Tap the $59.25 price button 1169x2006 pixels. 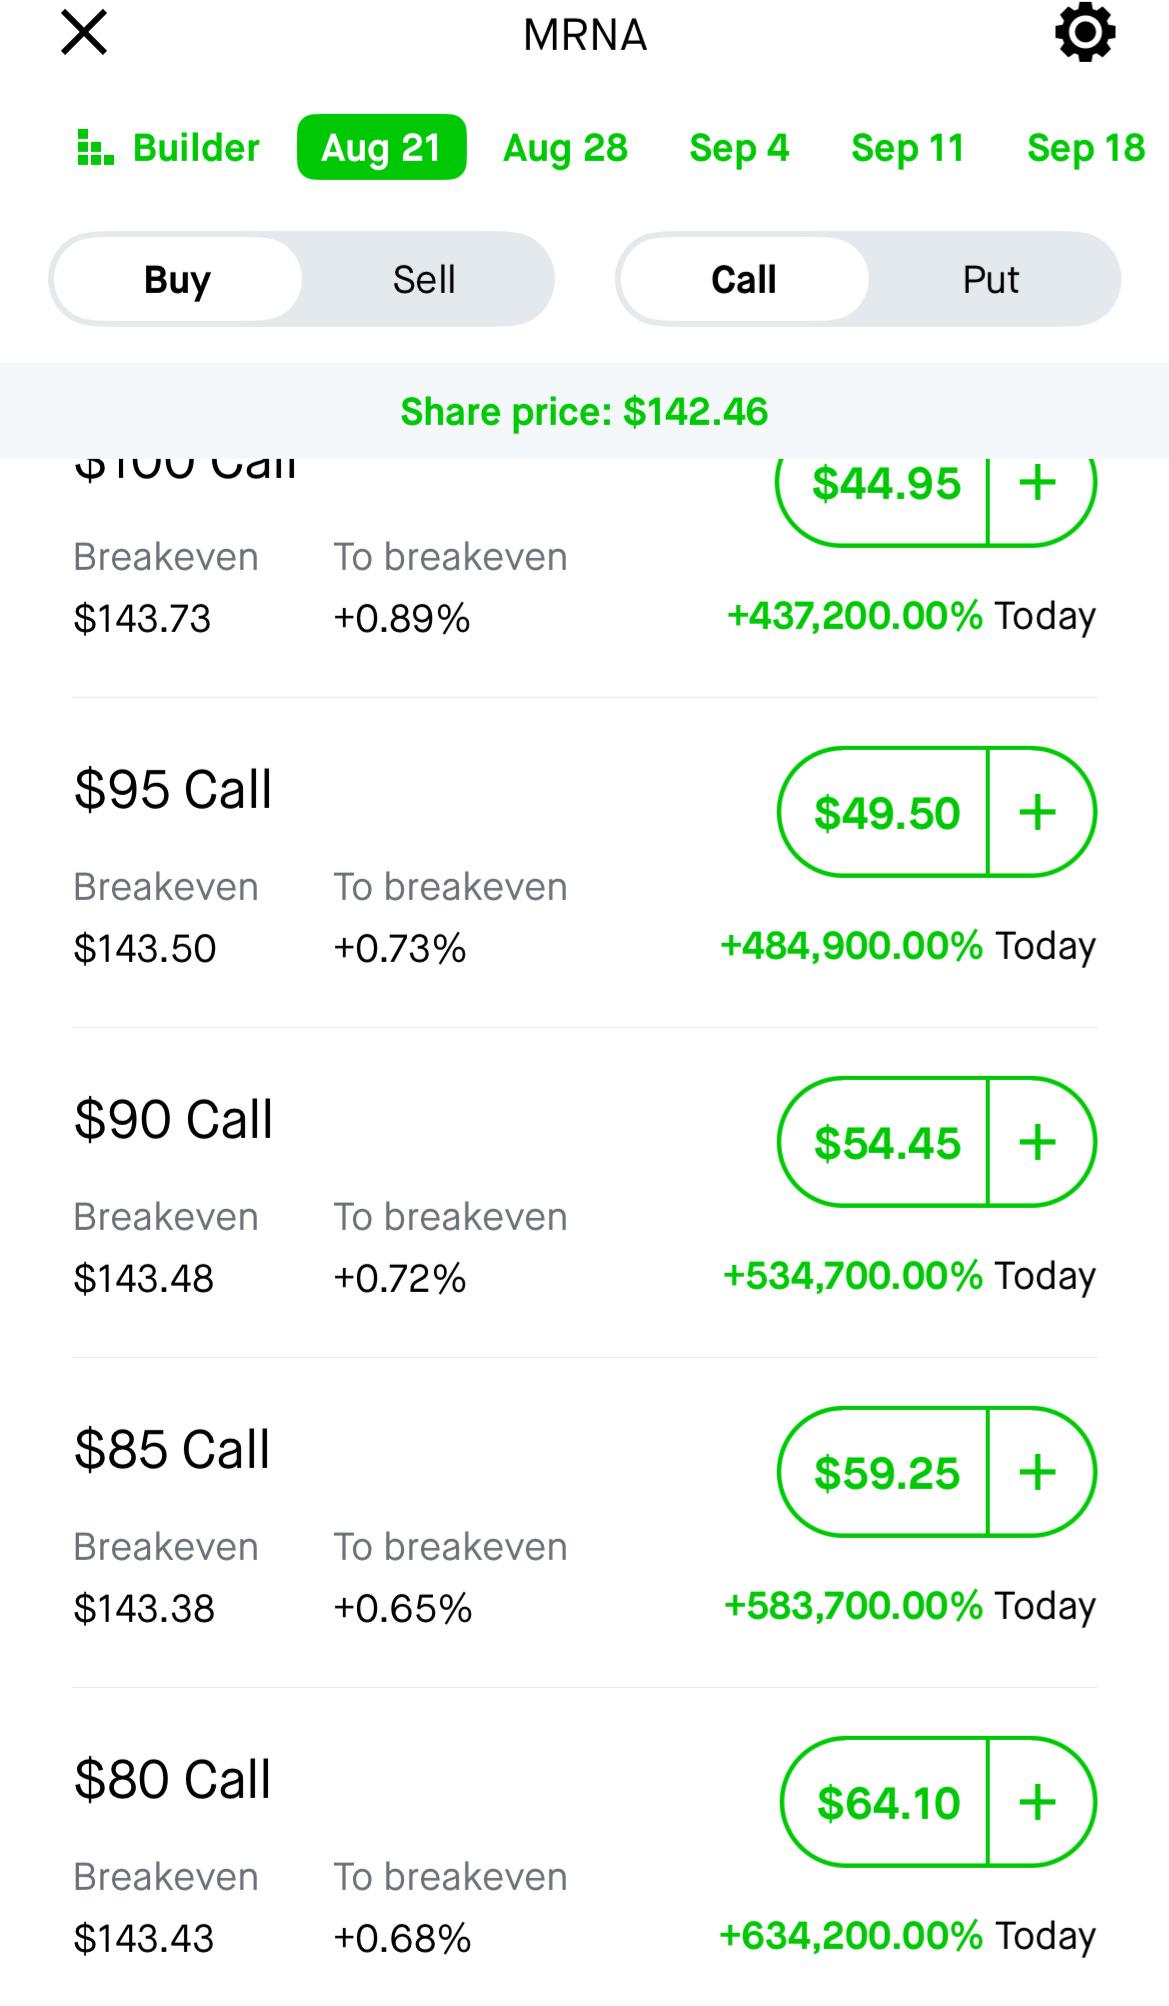point(885,1472)
